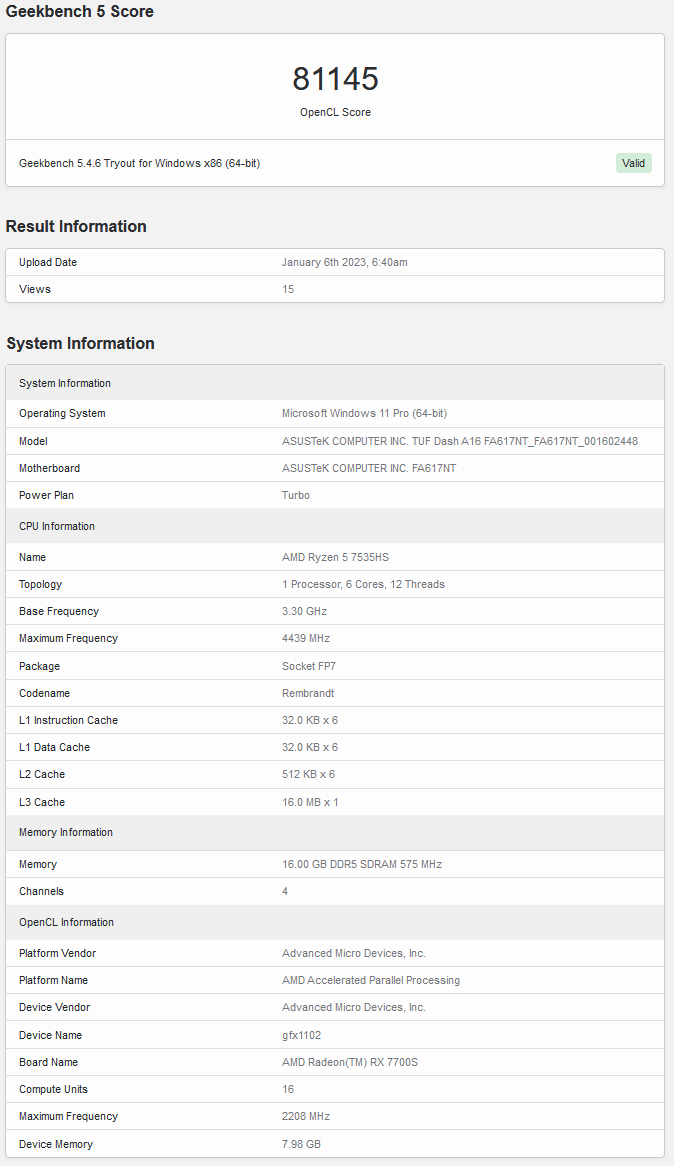
Task: Click the Views count 15
Action: pyautogui.click(x=288, y=289)
